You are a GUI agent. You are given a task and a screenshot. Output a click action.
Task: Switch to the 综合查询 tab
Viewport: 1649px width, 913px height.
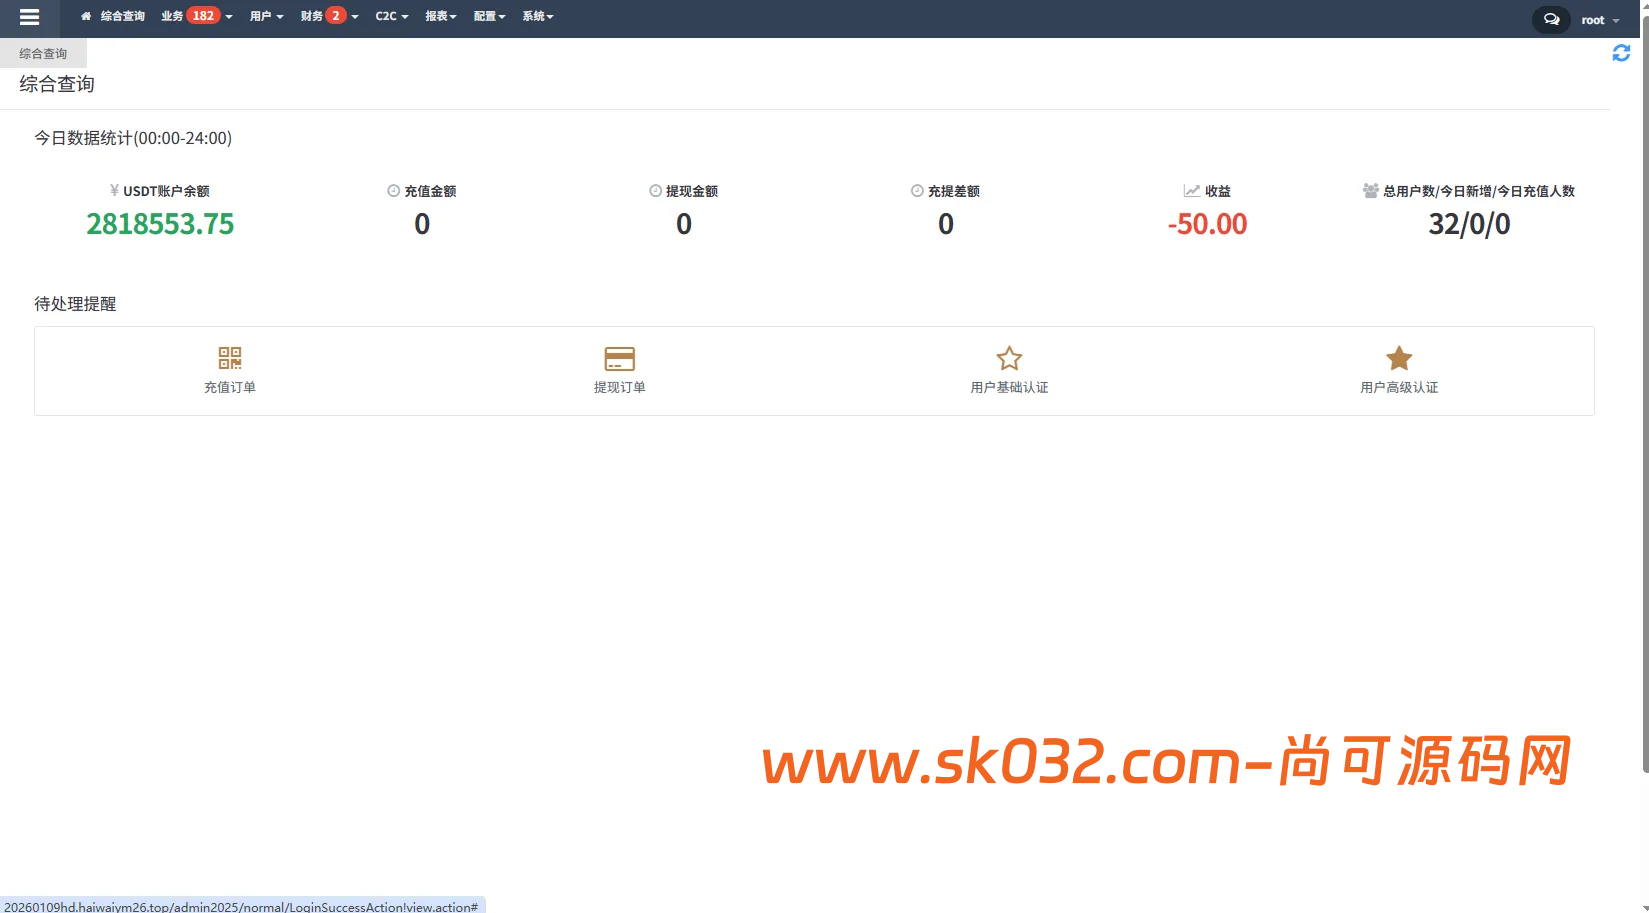tap(44, 53)
